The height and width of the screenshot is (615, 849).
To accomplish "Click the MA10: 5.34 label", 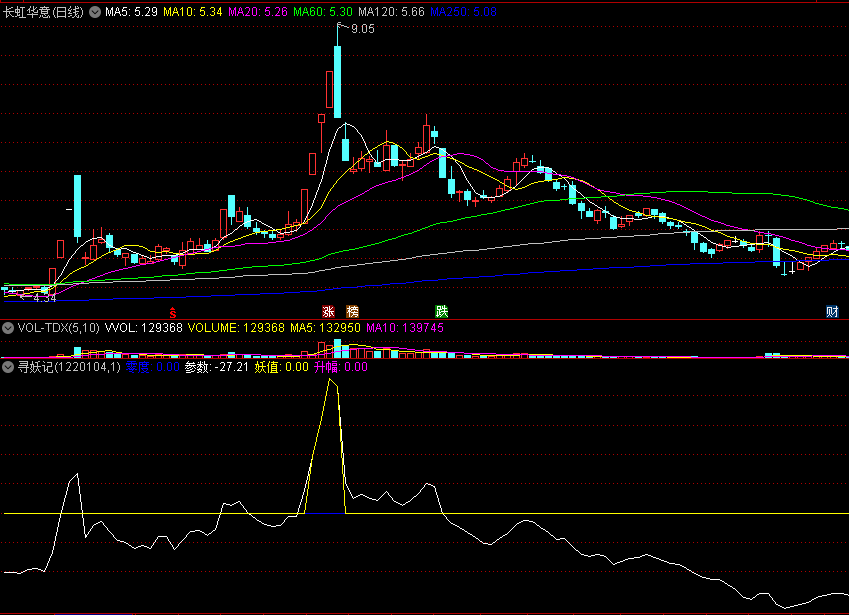I will tap(193, 12).
